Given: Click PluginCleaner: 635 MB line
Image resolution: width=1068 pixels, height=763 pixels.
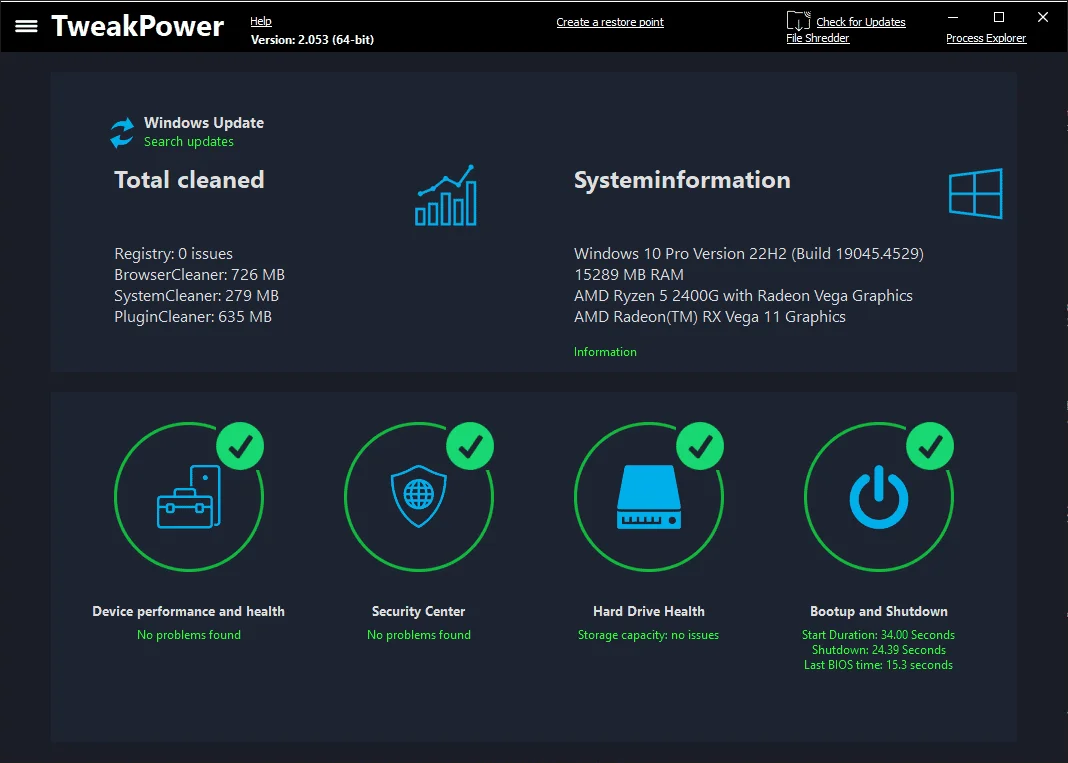Looking at the screenshot, I should [x=193, y=317].
